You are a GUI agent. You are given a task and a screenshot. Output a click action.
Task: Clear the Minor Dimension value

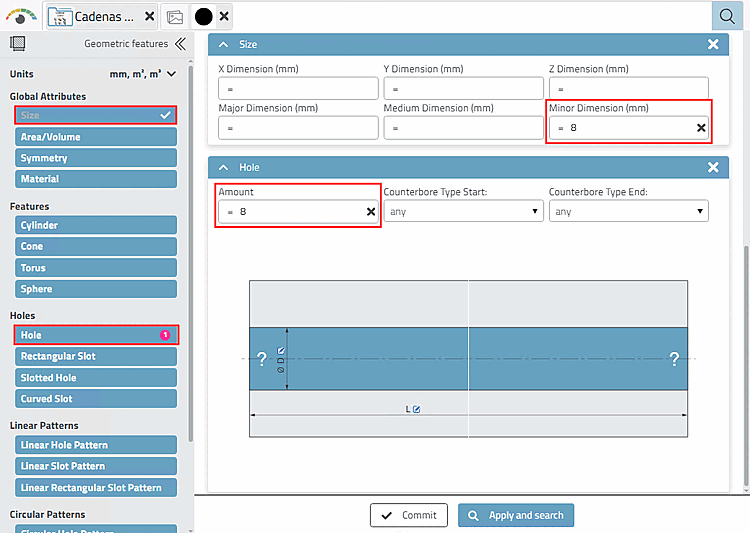701,128
